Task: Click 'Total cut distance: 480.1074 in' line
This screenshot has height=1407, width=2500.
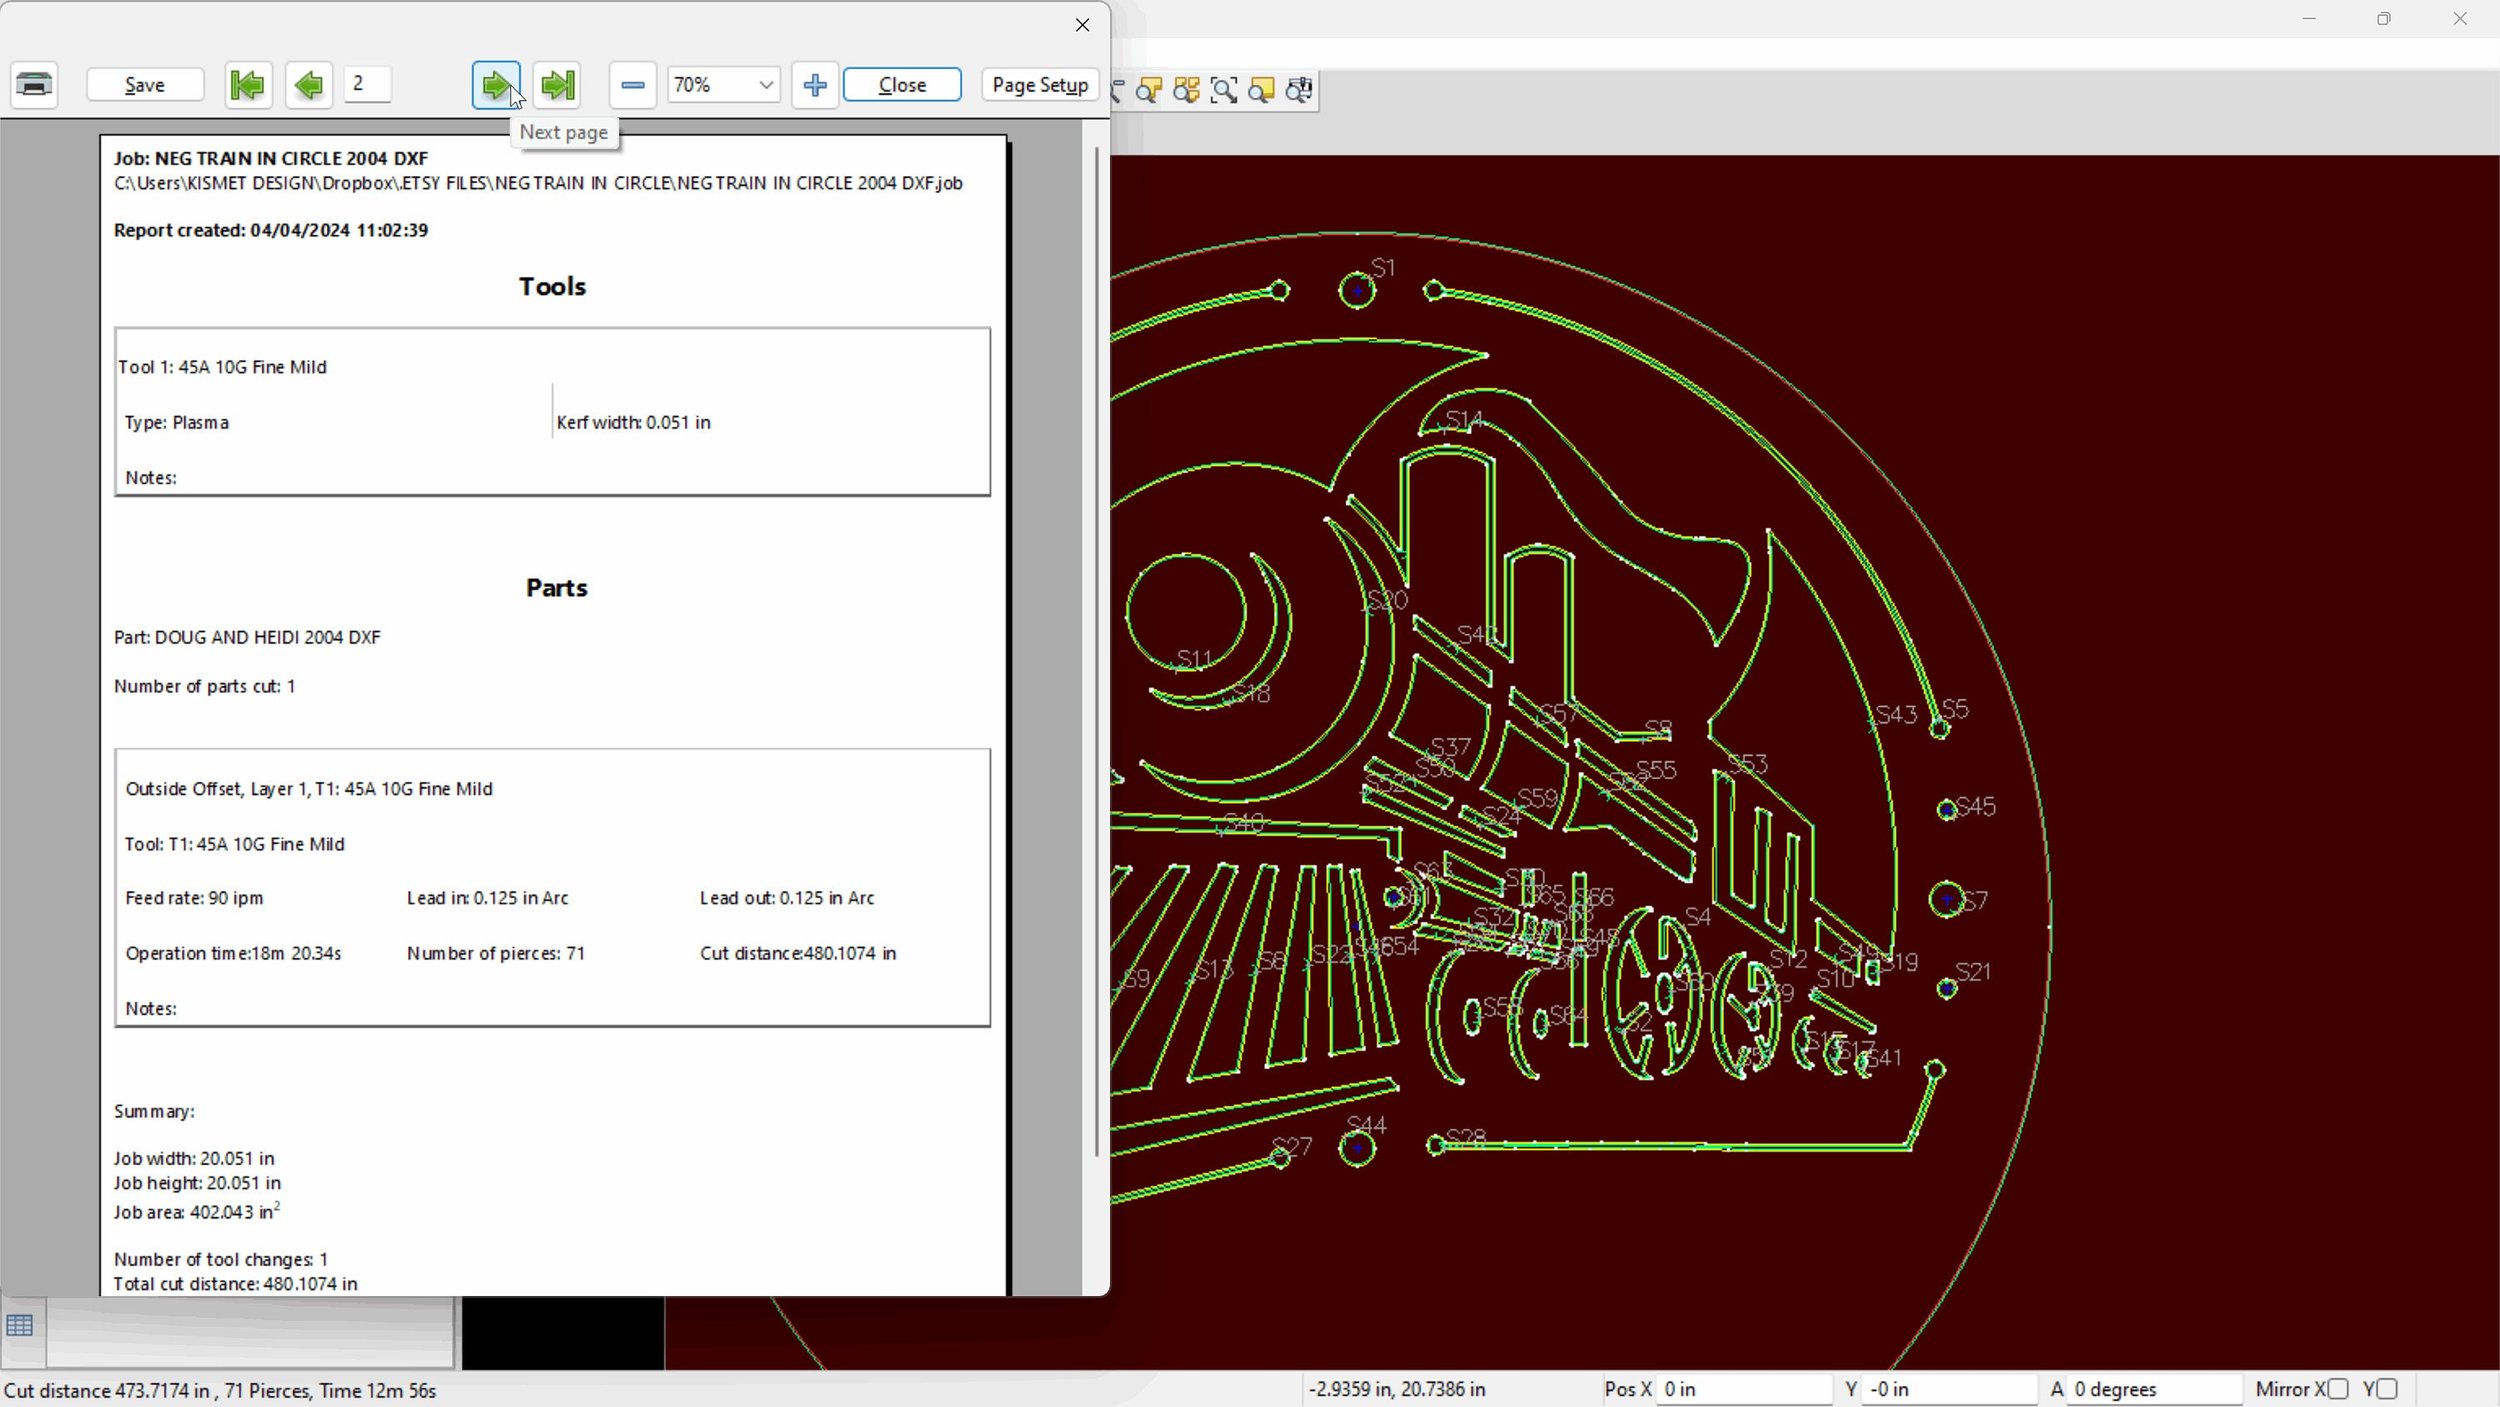Action: (x=235, y=1284)
